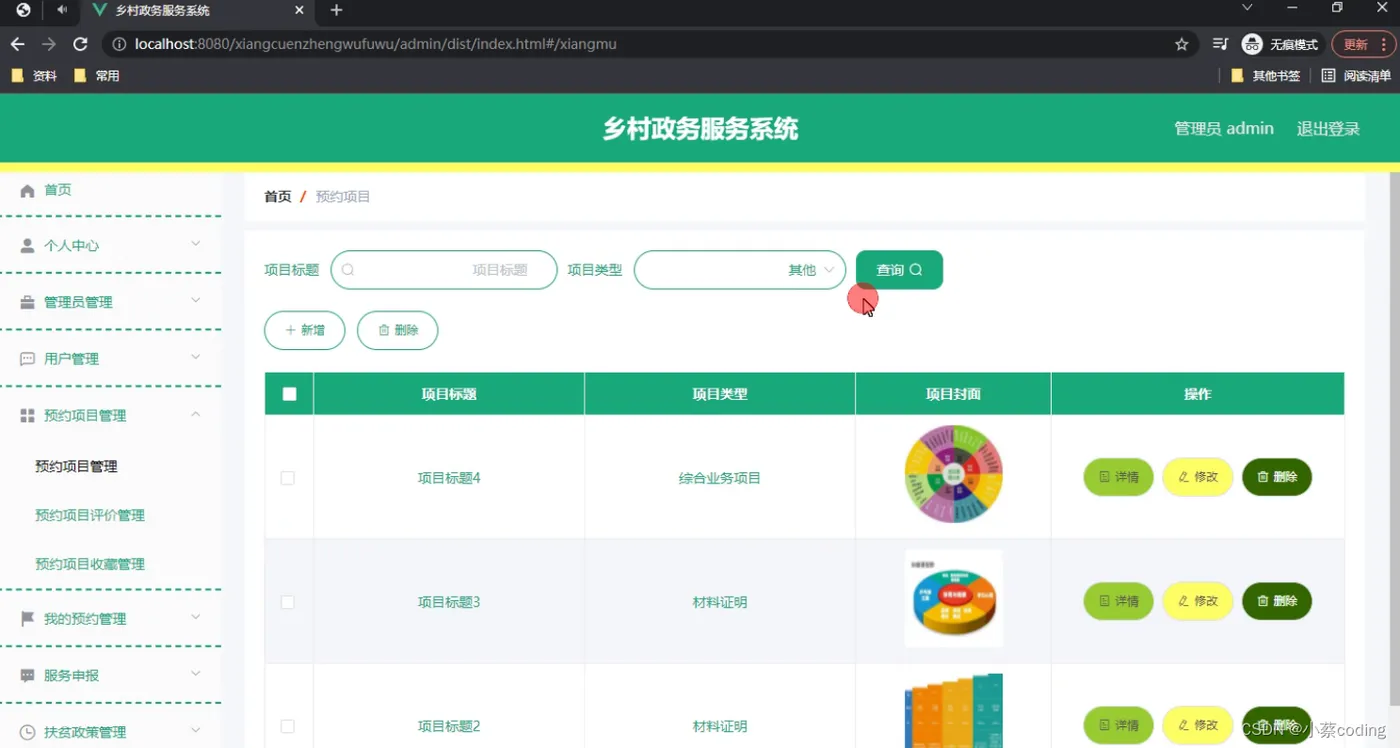Click the home icon beside 首页 in sidebar
This screenshot has width=1400, height=748.
[27, 190]
